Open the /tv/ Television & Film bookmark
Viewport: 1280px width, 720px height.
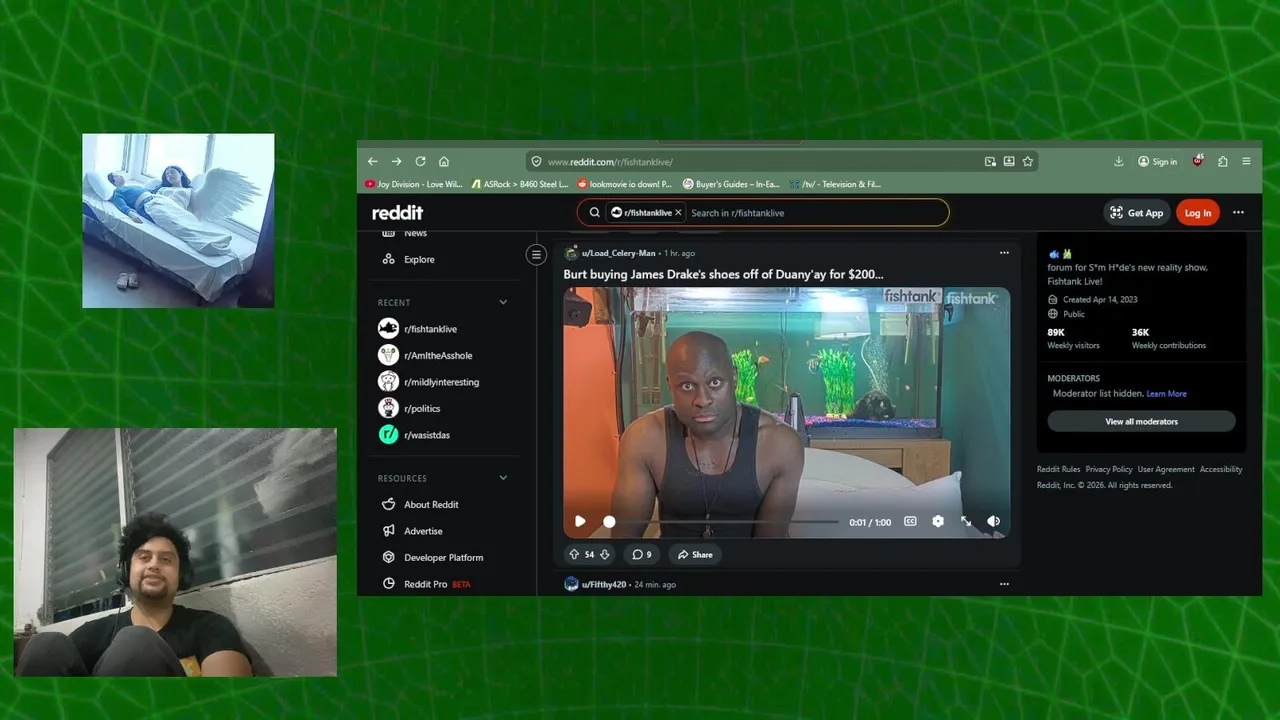835,184
